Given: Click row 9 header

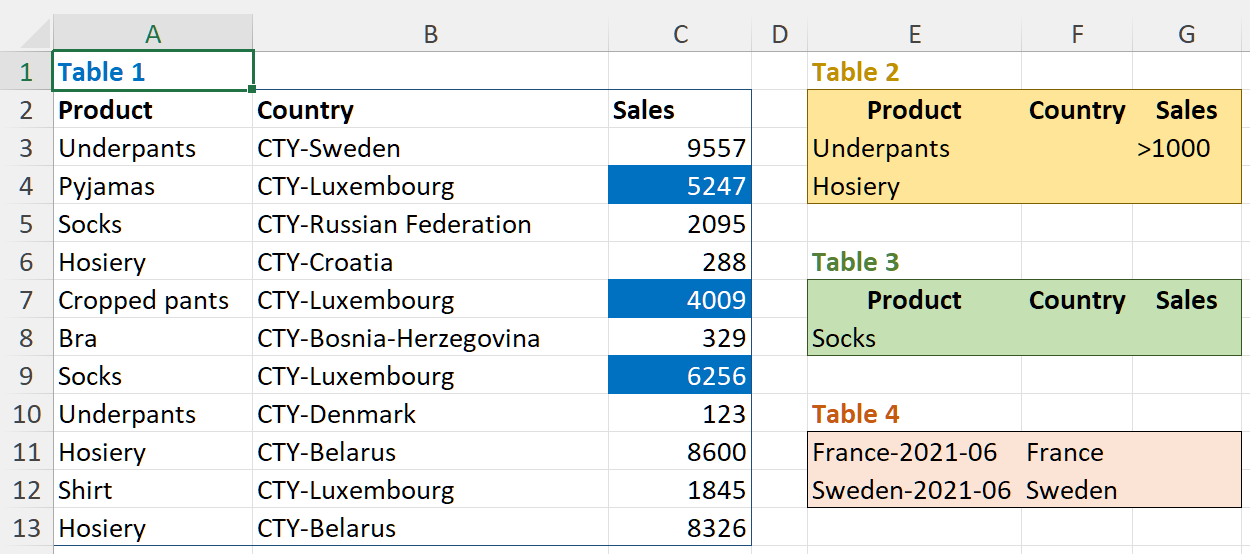Looking at the screenshot, I should [x=26, y=376].
